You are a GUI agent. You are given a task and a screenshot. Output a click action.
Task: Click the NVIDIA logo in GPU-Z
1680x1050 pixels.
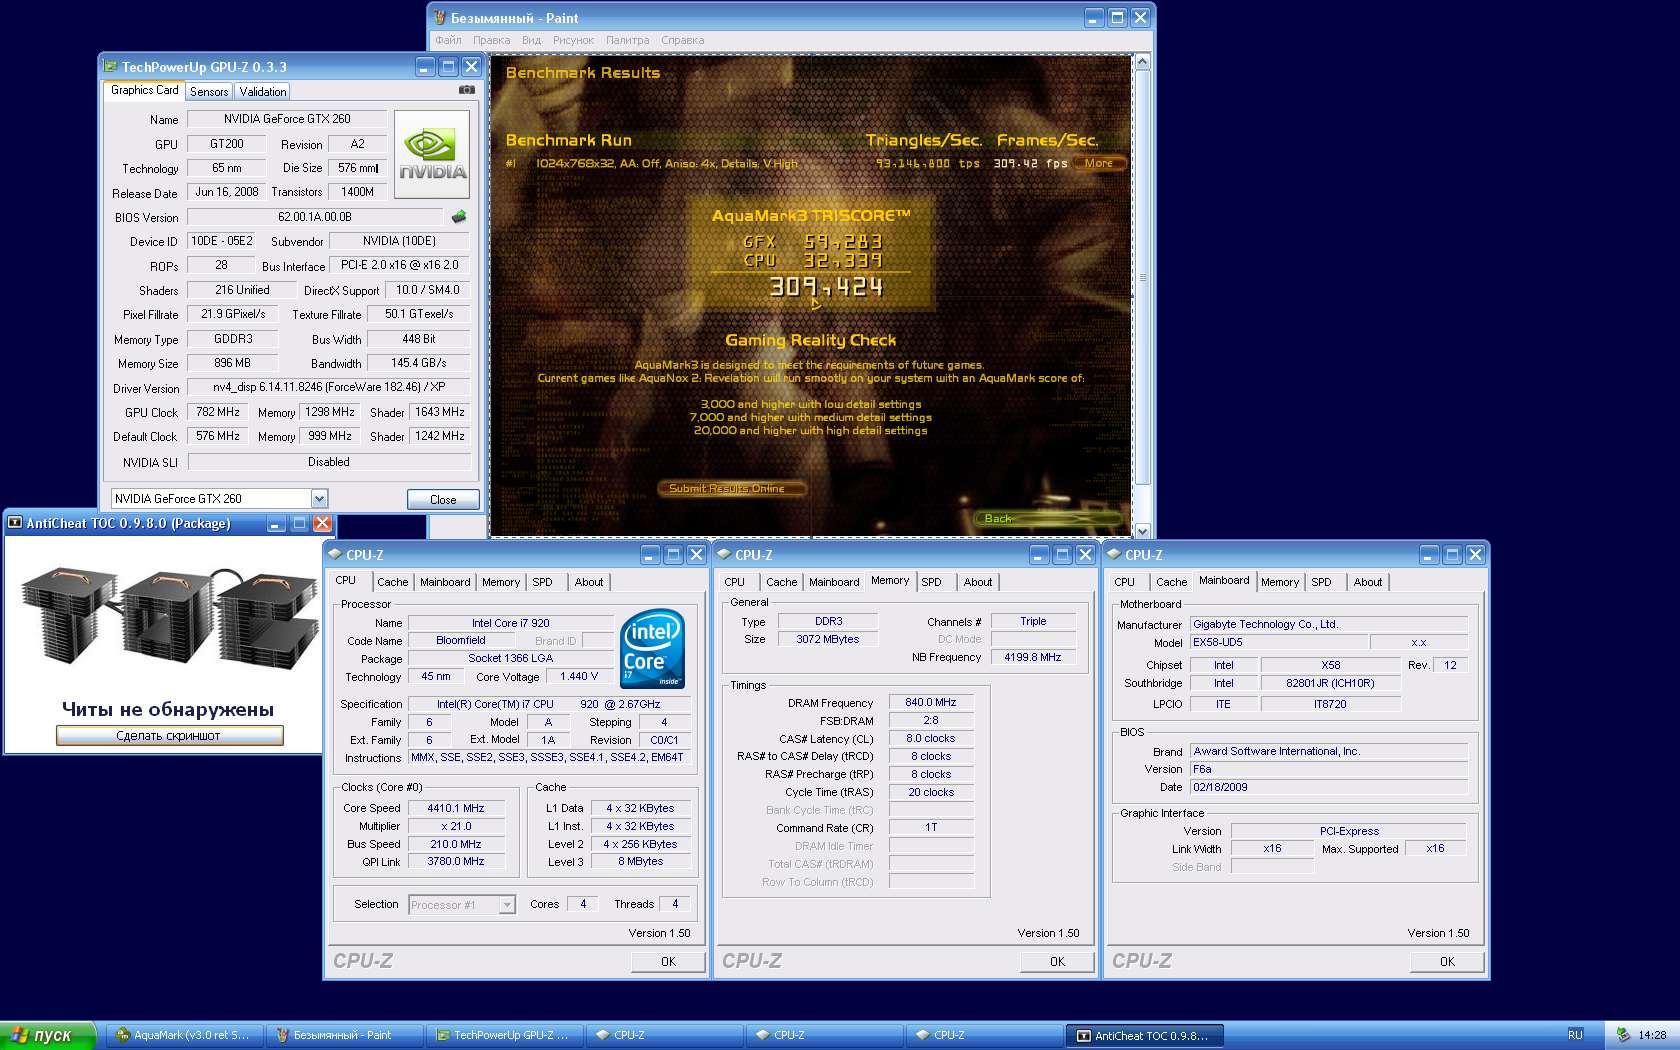point(432,155)
